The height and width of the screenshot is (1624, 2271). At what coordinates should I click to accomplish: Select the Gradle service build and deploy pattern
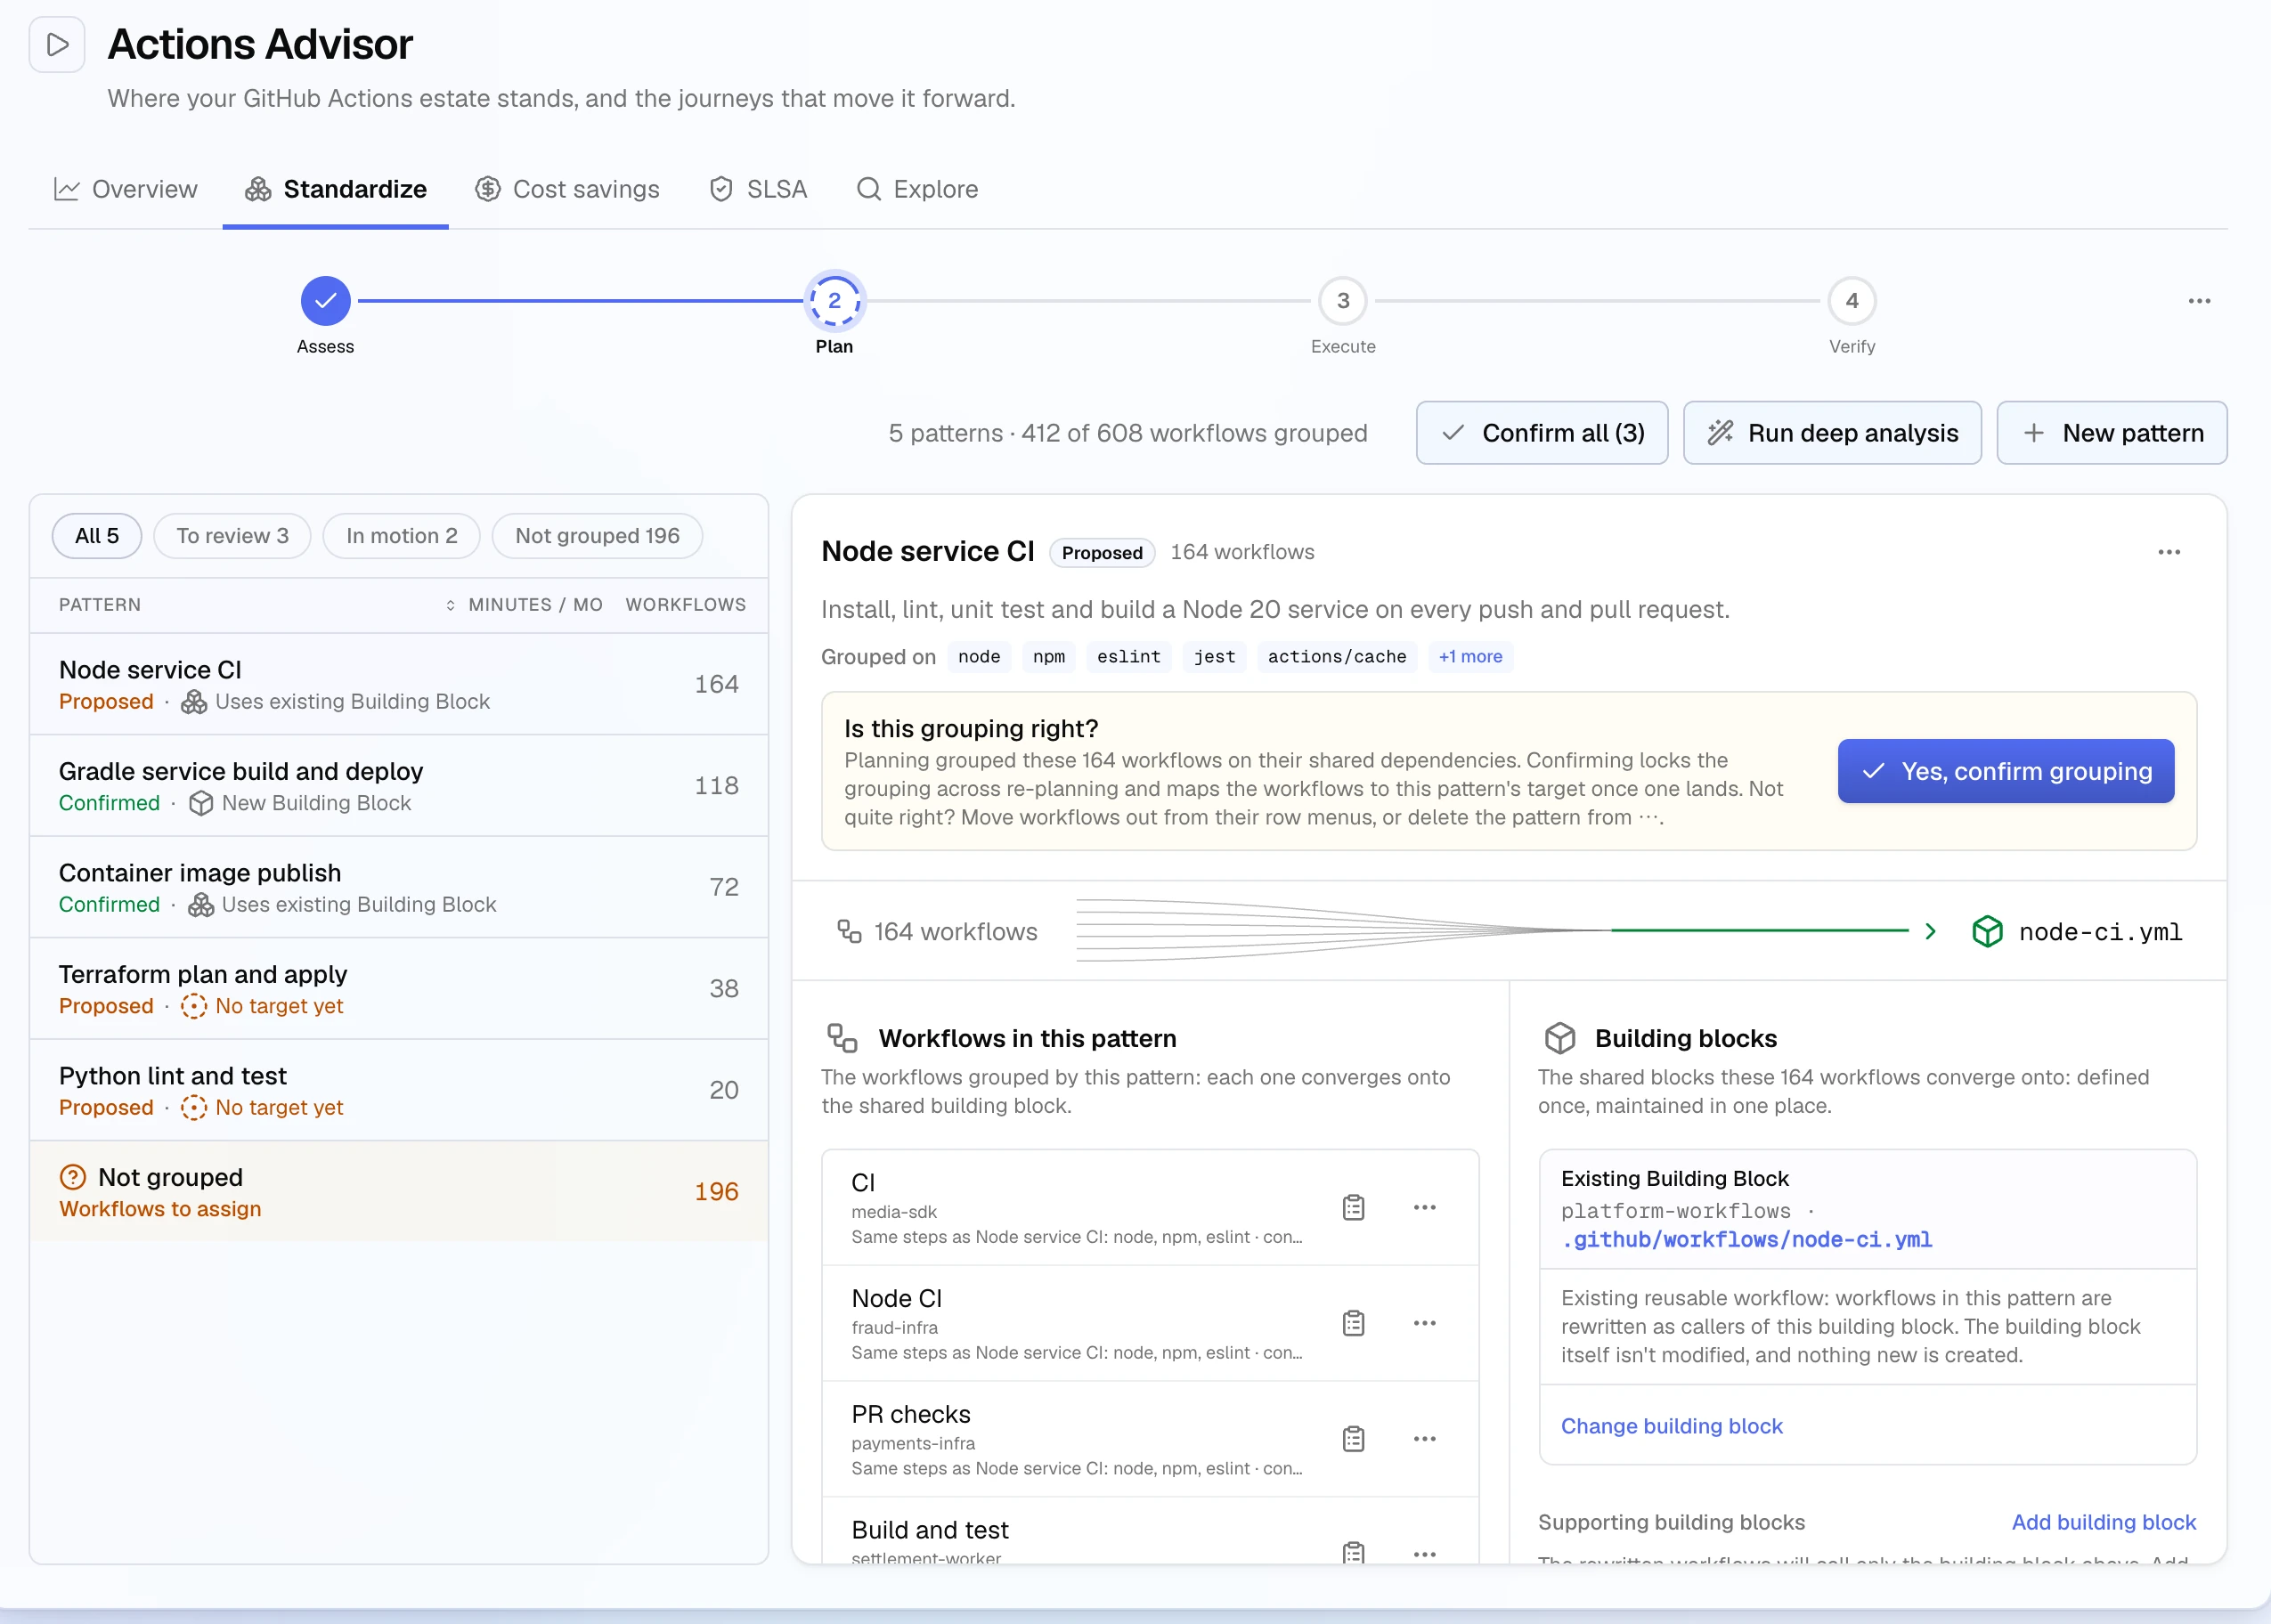[399, 786]
